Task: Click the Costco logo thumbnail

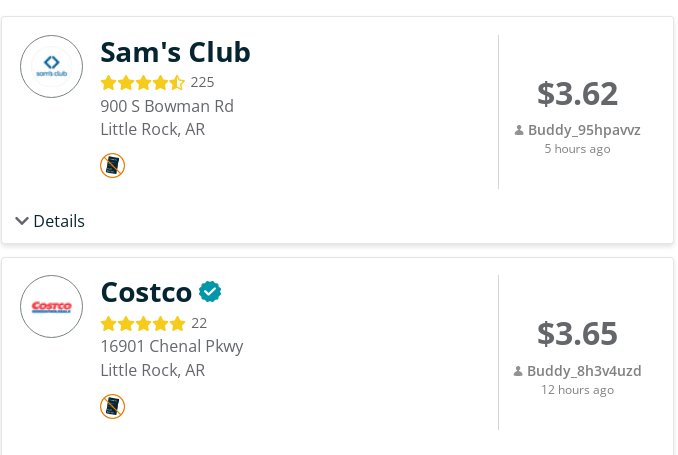Action: tap(51, 307)
